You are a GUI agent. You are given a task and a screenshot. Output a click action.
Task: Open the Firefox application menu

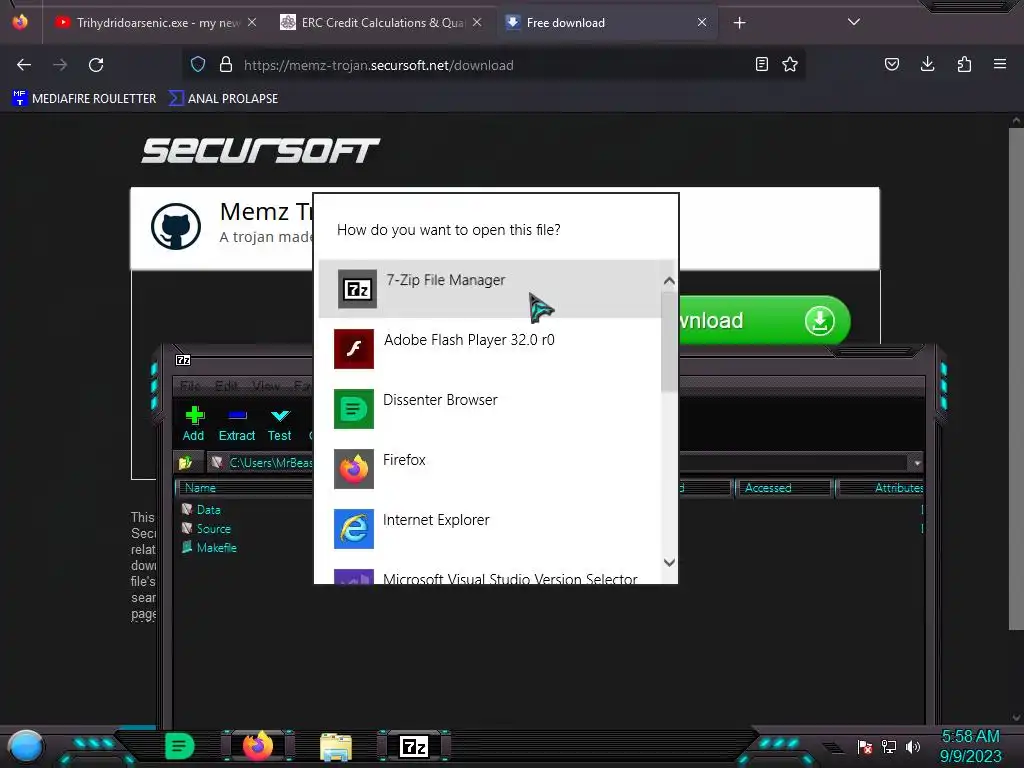[1000, 65]
